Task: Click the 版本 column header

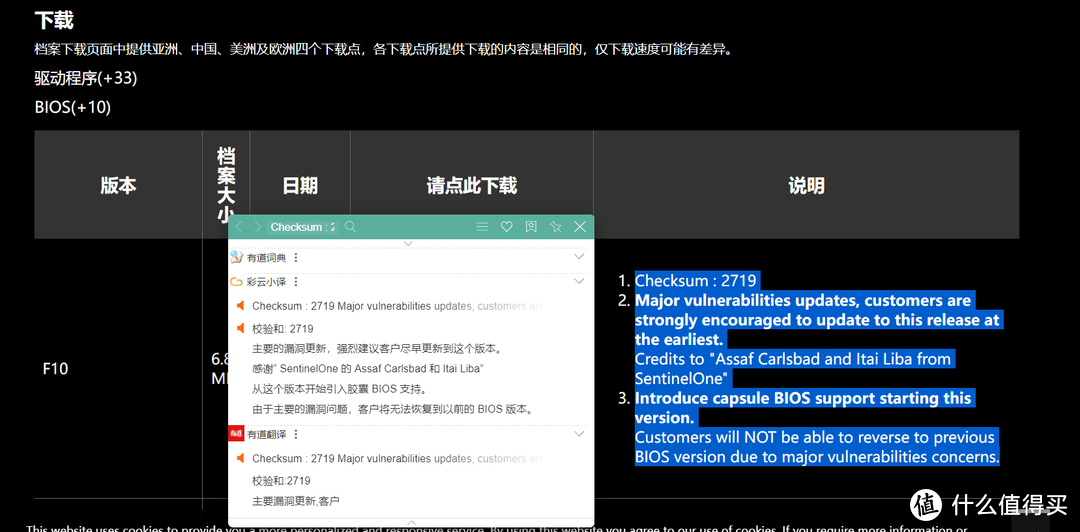Action: (118, 185)
